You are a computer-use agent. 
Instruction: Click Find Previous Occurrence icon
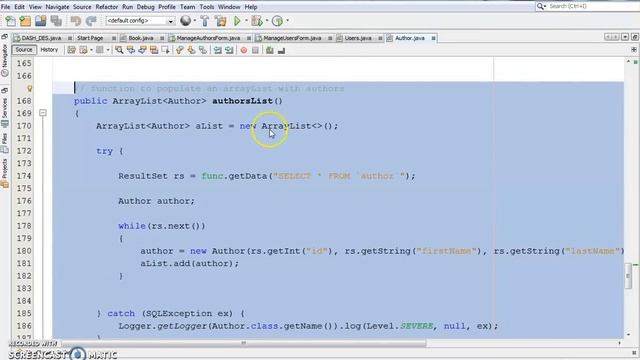coord(131,50)
